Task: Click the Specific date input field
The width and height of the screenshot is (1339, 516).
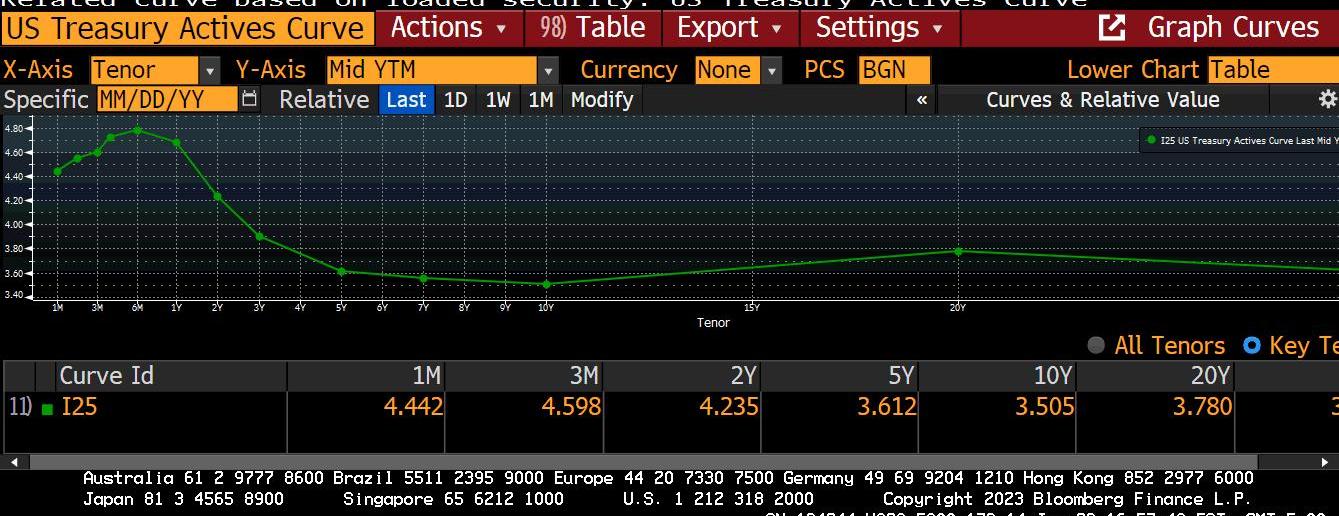Action: 167,99
